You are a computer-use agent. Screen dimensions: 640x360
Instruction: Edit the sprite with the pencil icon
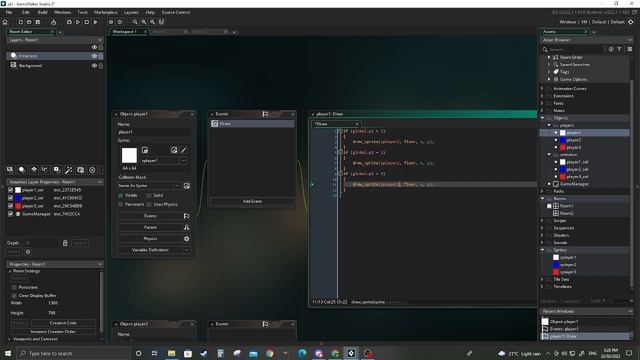pos(184,150)
